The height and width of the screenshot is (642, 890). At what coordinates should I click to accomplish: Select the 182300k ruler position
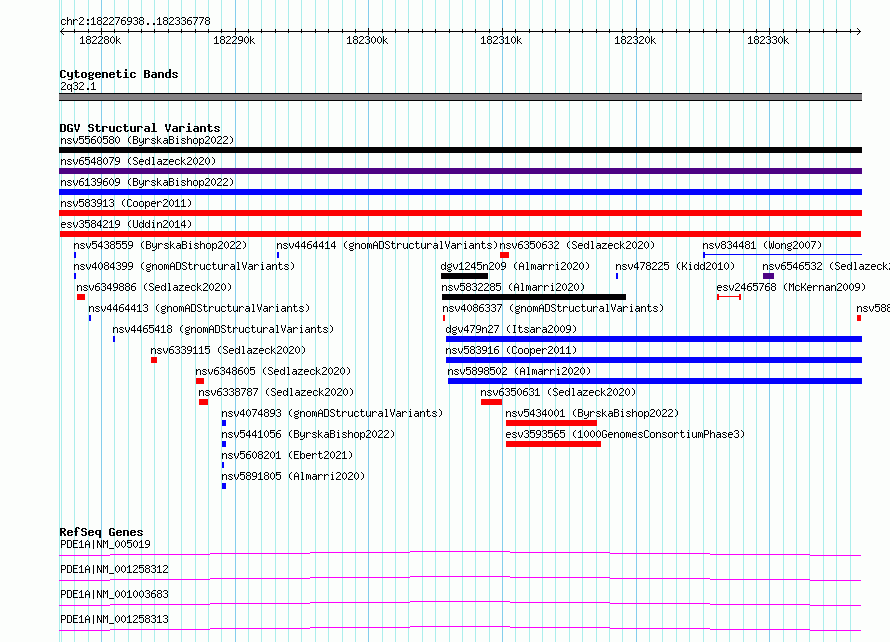tap(367, 40)
